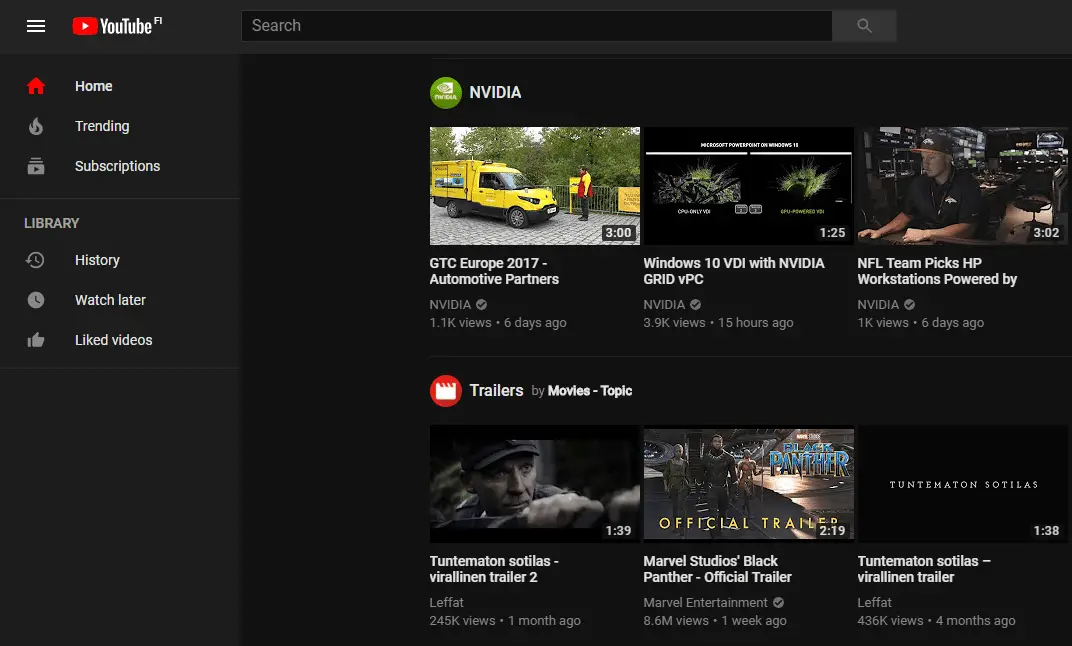Play the black Tuntematon Sotilas 1:38 thumbnail
Screen dimensions: 1072x646
point(963,484)
